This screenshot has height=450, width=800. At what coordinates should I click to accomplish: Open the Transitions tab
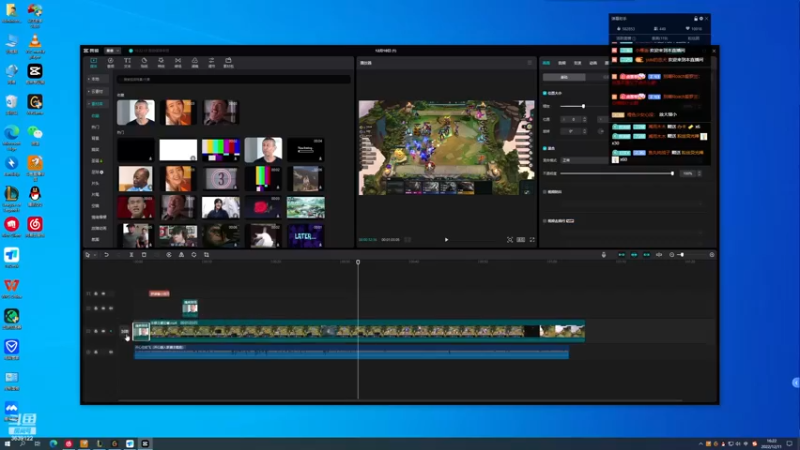point(178,62)
